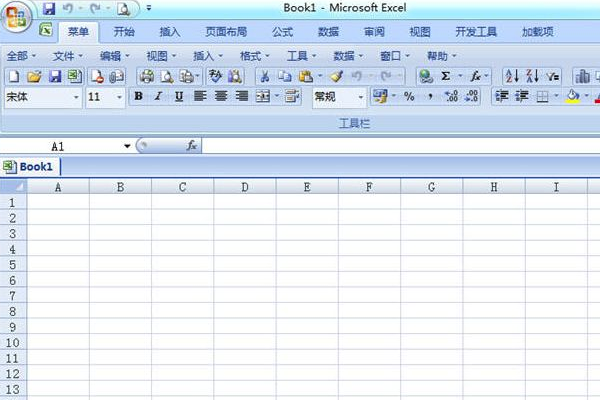
Task: Click the Insert Function fx icon in toolbar
Action: coord(475,76)
